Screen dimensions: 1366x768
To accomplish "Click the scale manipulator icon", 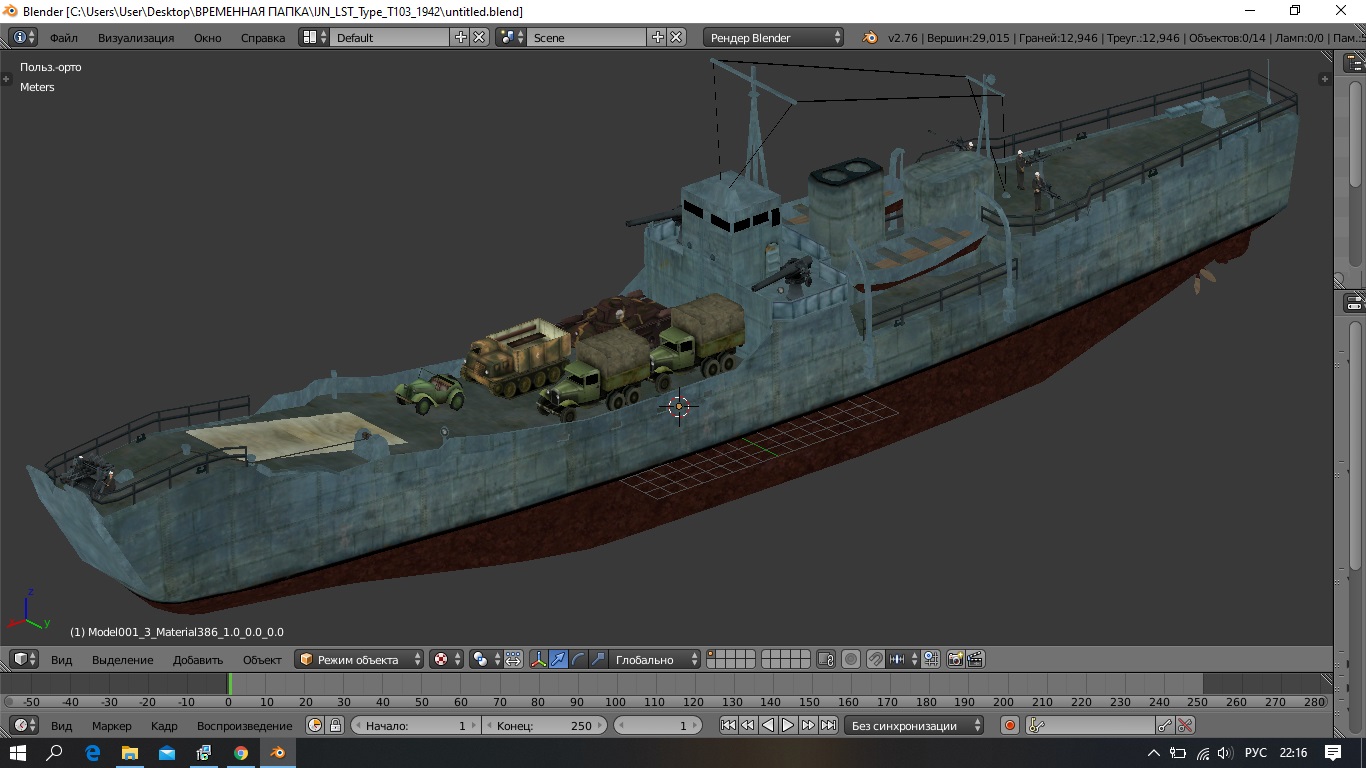I will (598, 660).
